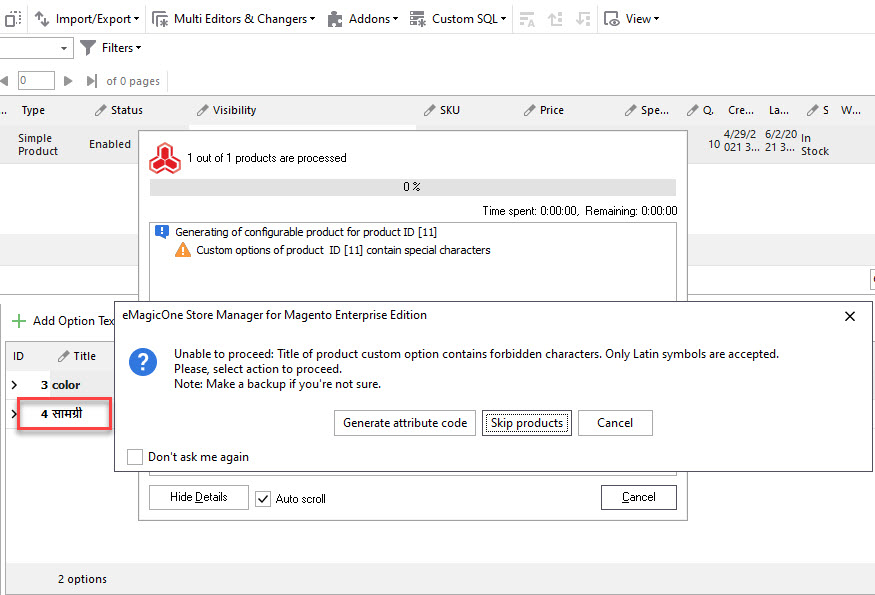Open the View dropdown menu
Screen dimensions: 875x595
632,19
